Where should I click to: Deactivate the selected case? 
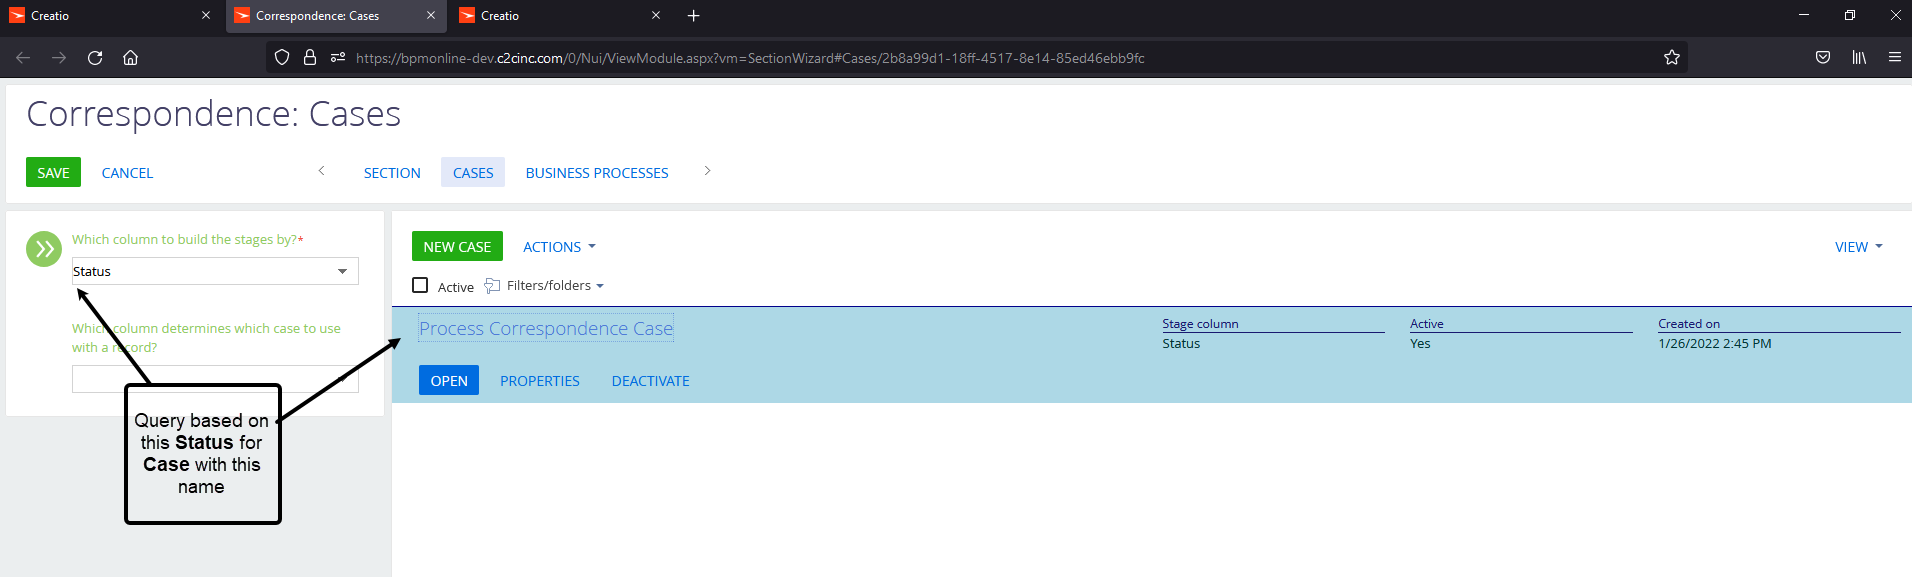[651, 381]
